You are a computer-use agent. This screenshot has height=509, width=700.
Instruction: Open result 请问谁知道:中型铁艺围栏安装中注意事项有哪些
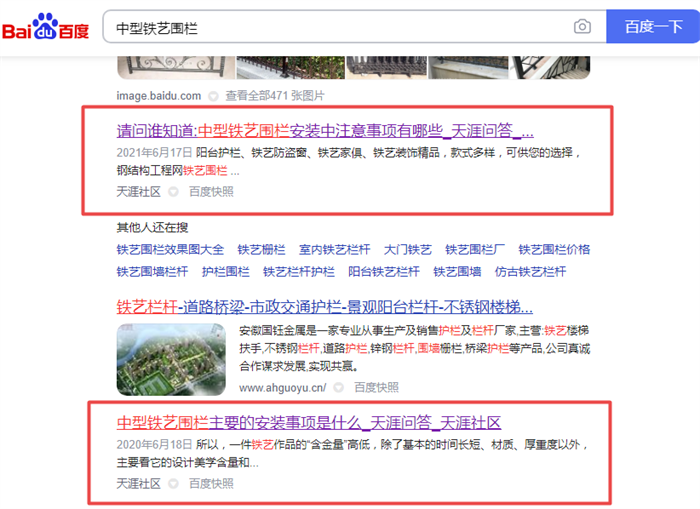(325, 131)
